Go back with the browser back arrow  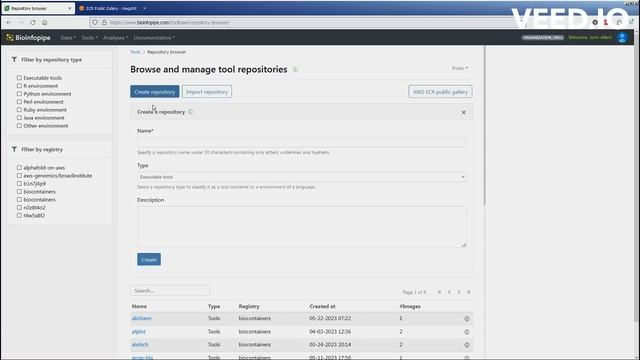9,22
